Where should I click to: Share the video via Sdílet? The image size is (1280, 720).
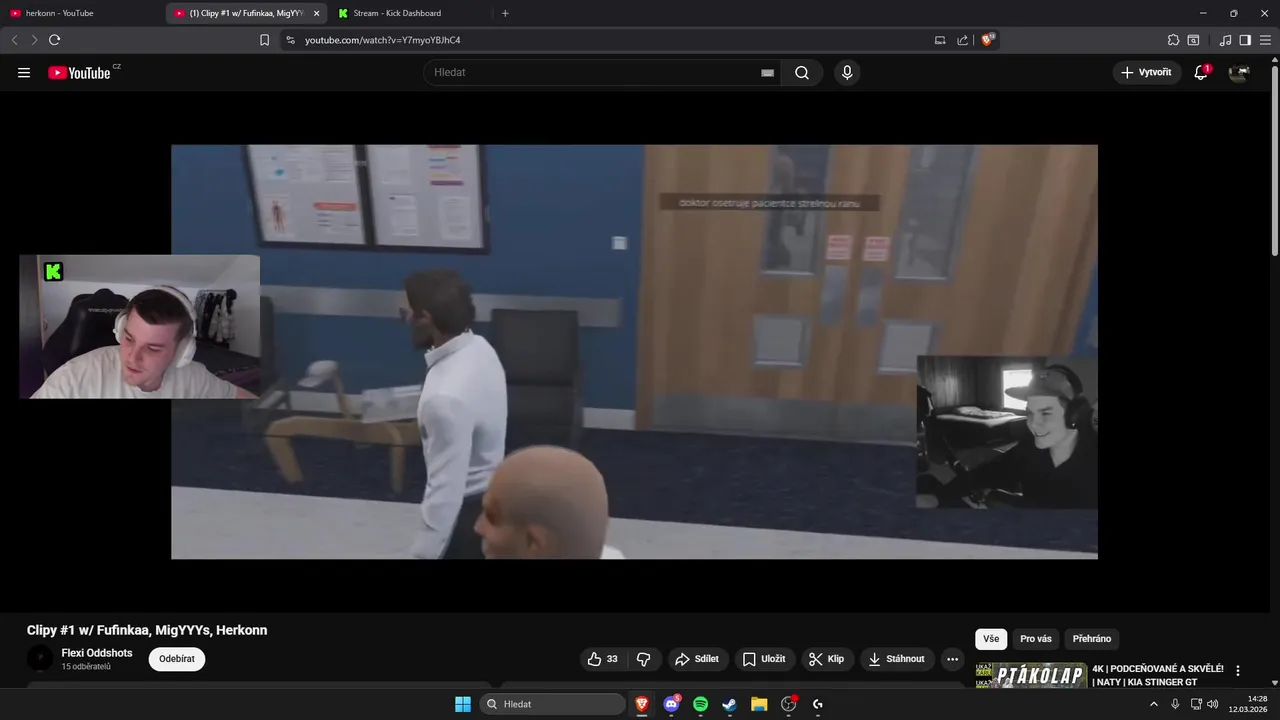[x=697, y=659]
